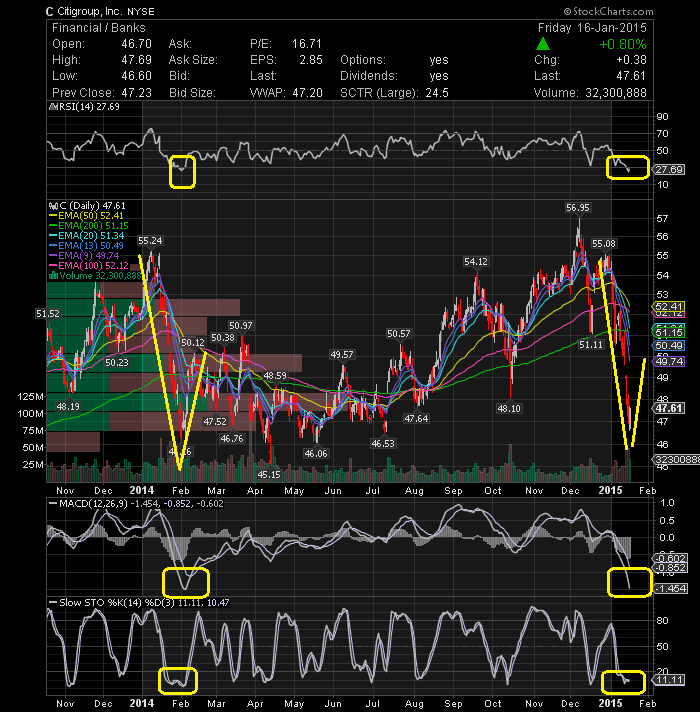700x712 pixels.
Task: Click the 47.61 last price tag on right axis
Action: pos(669,408)
